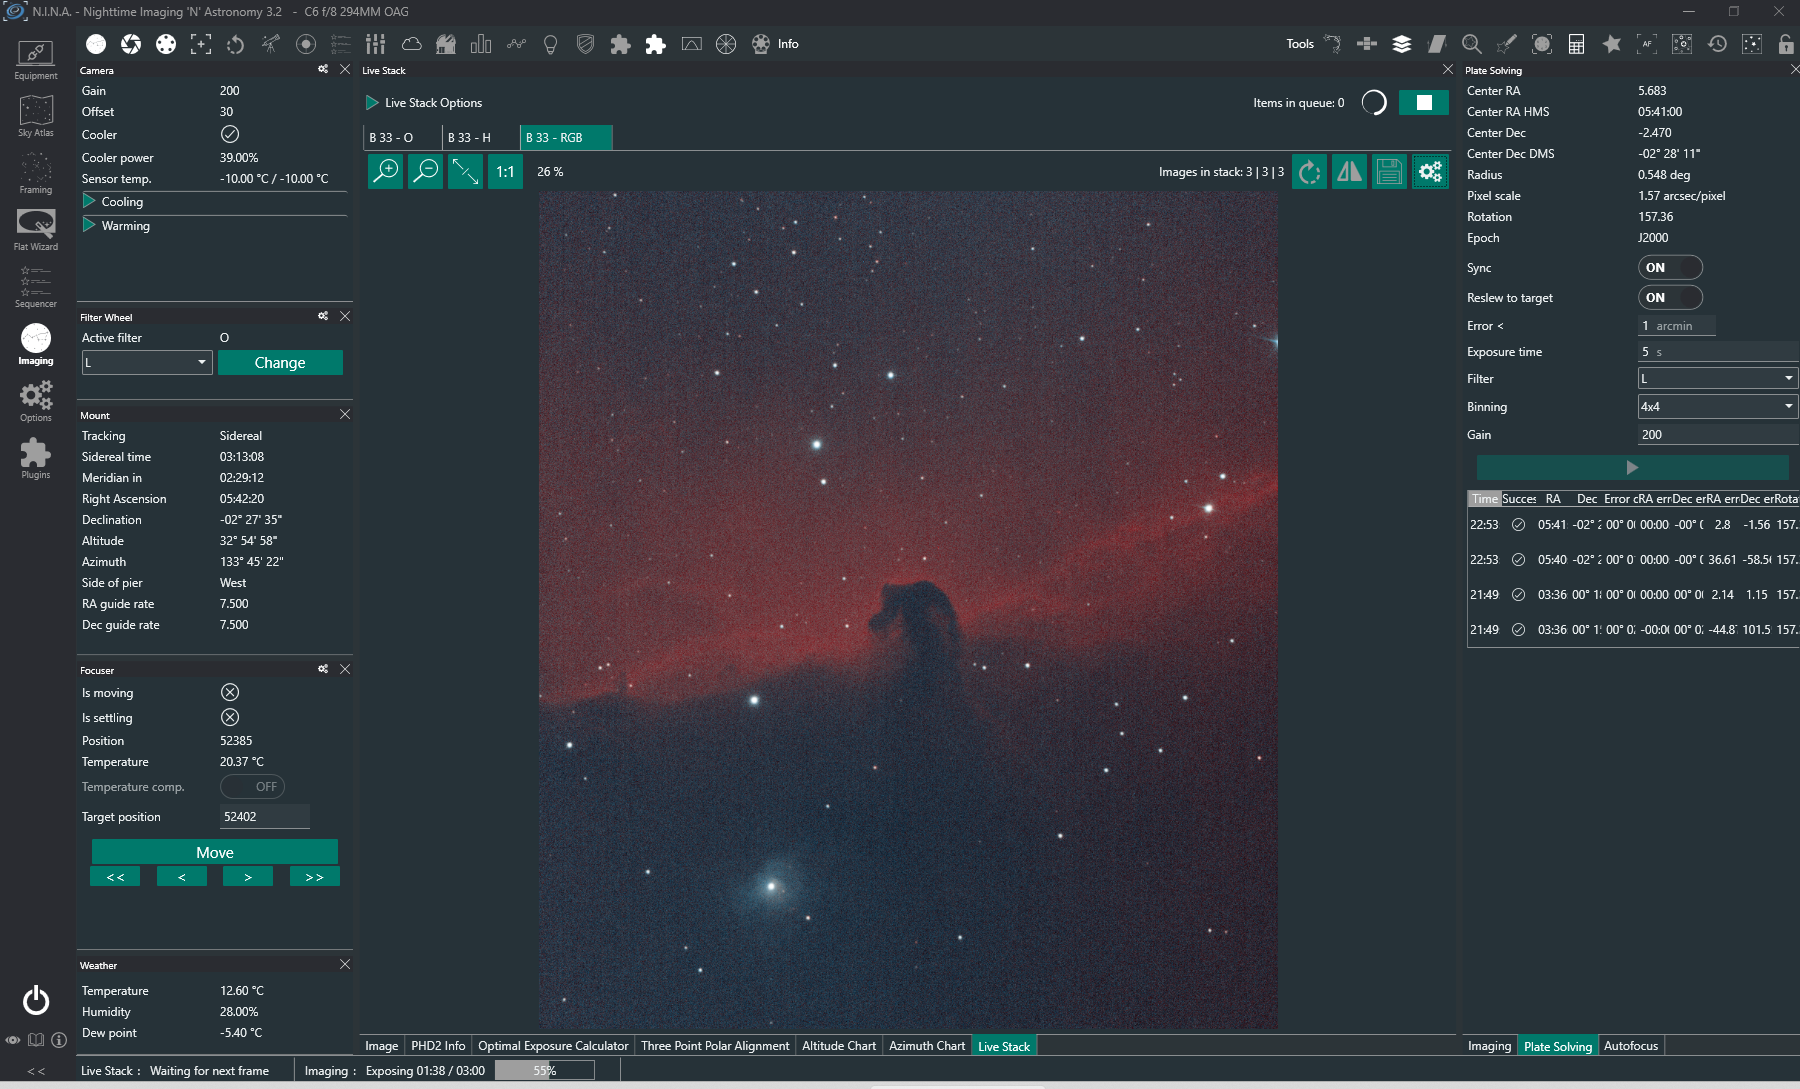Set live stack image zoom to 1:1
Image resolution: width=1800 pixels, height=1089 pixels.
tap(505, 172)
